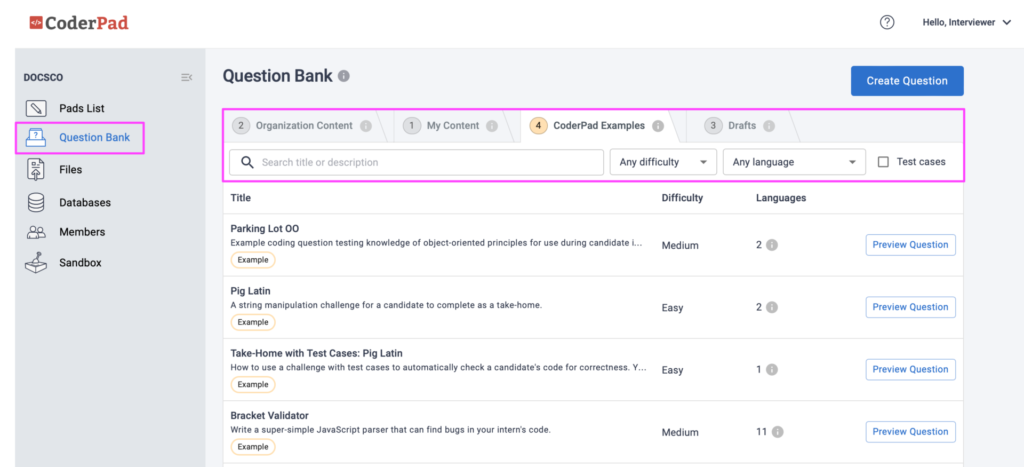Go to Databases in the sidebar
Screen dimensions: 1024x467
click(85, 202)
